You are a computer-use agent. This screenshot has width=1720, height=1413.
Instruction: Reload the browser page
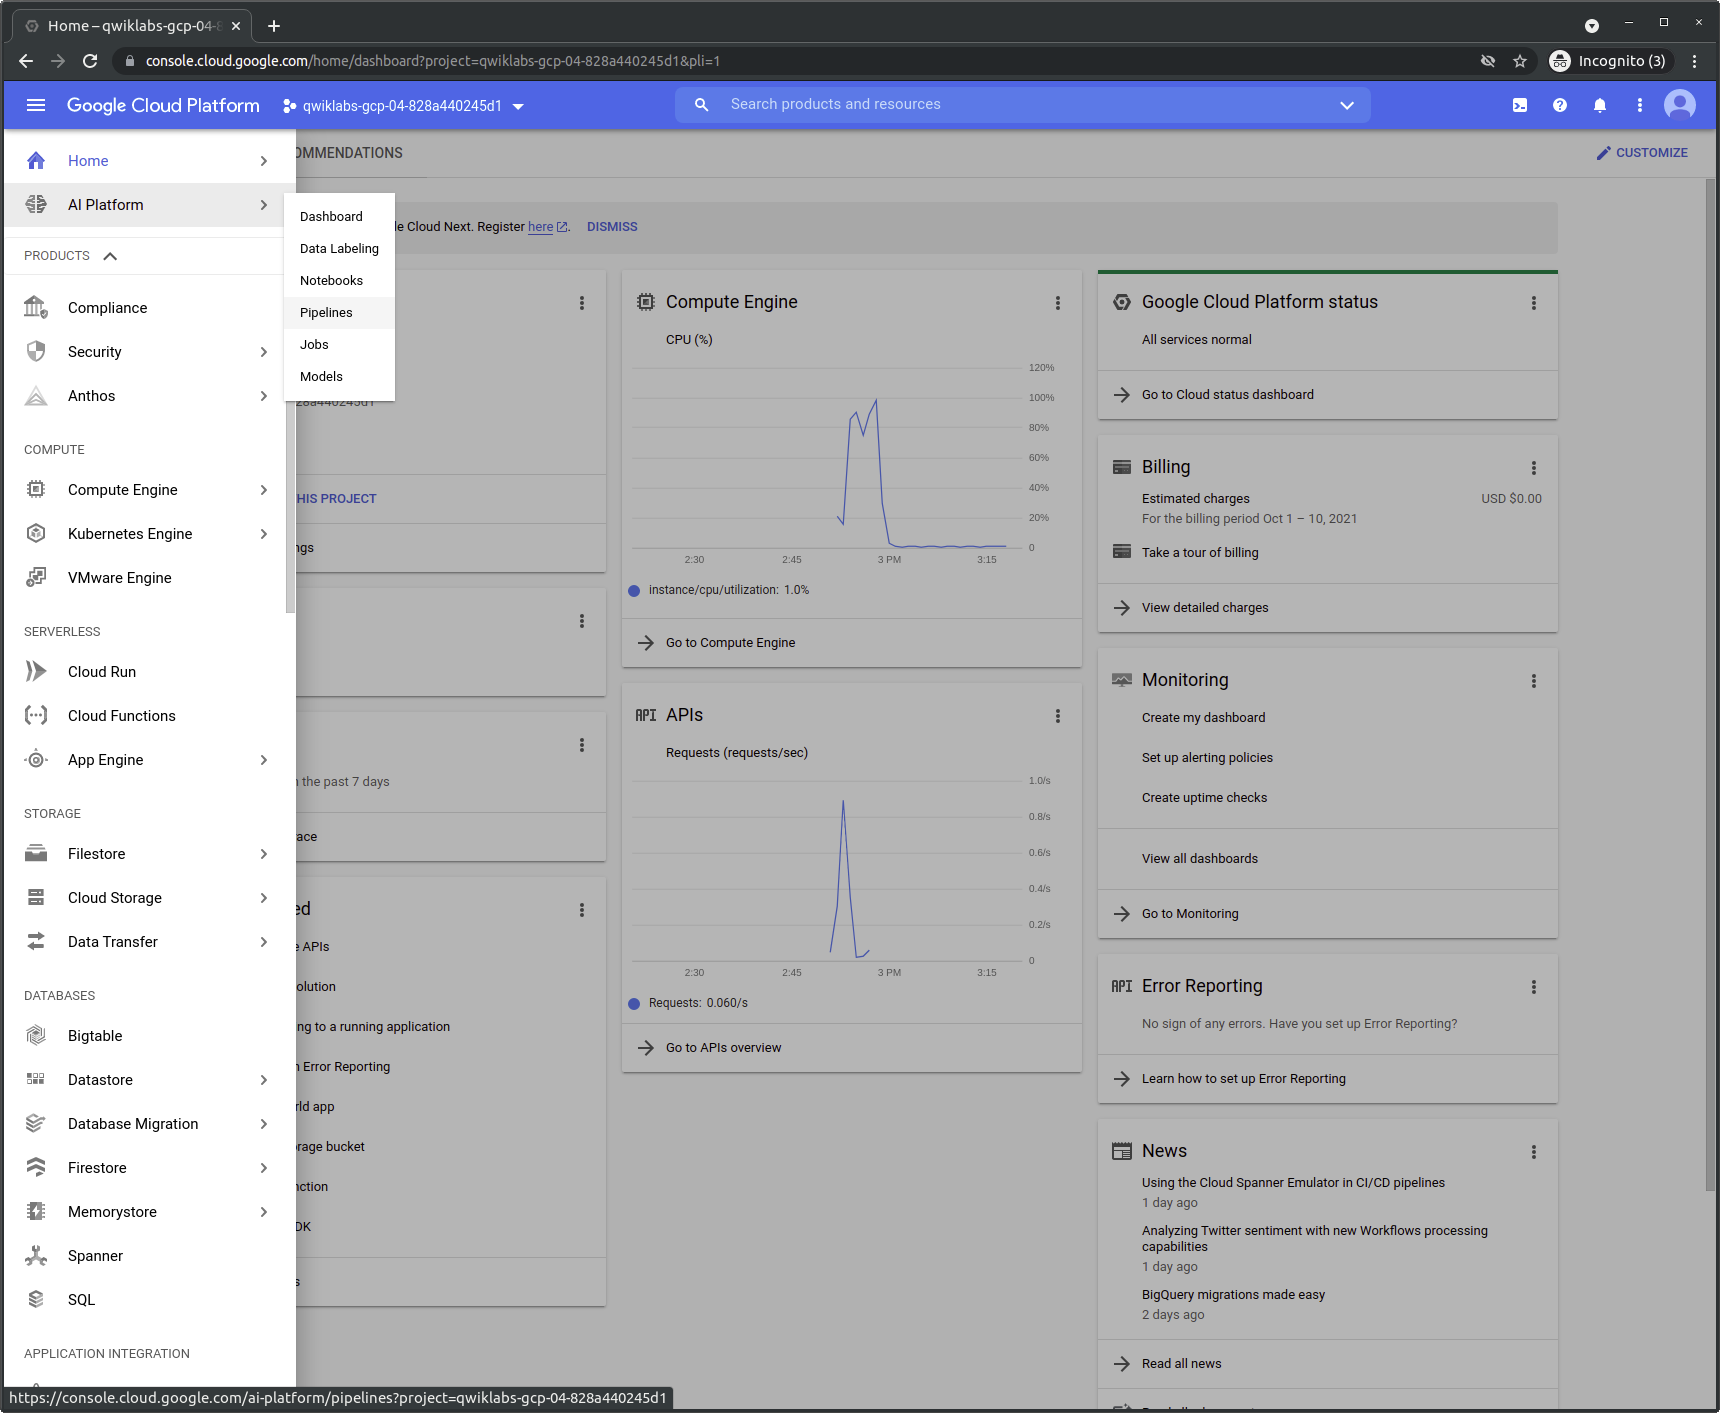[x=90, y=61]
